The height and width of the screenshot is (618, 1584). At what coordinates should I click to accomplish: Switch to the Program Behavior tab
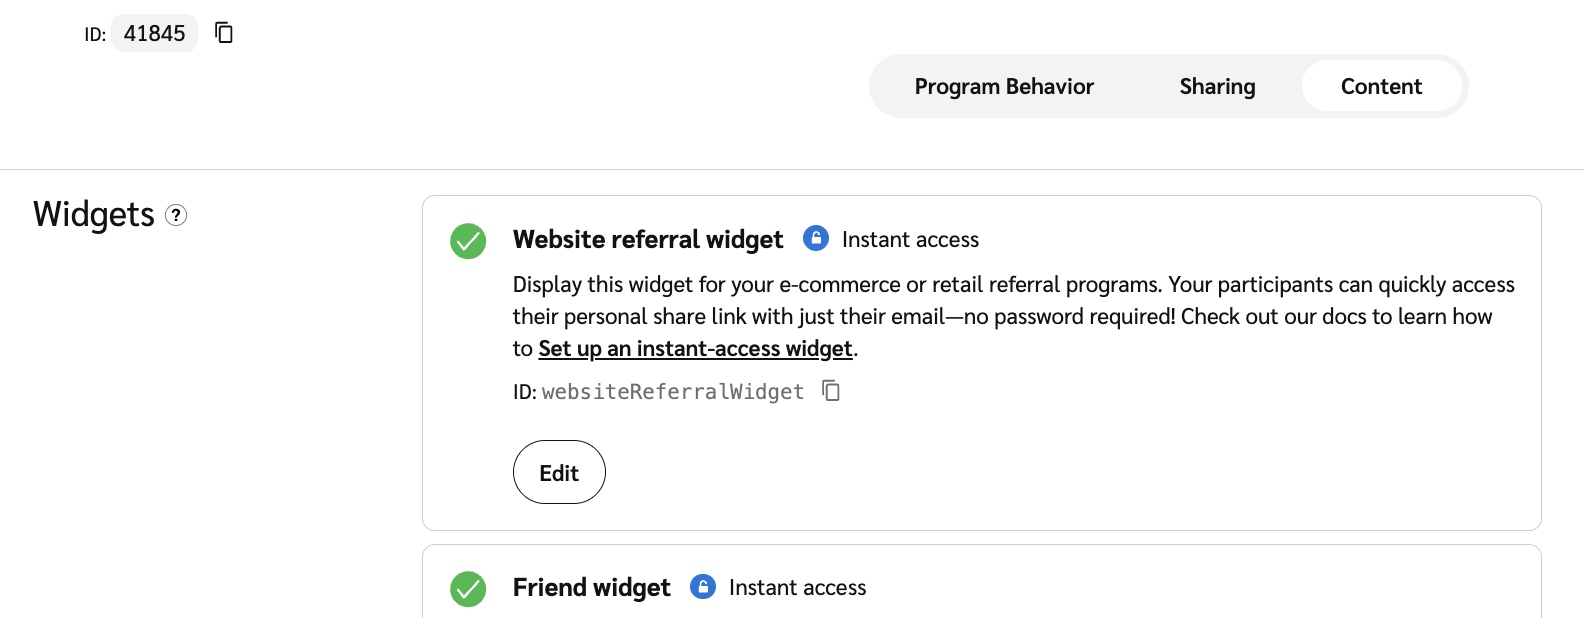point(1004,87)
